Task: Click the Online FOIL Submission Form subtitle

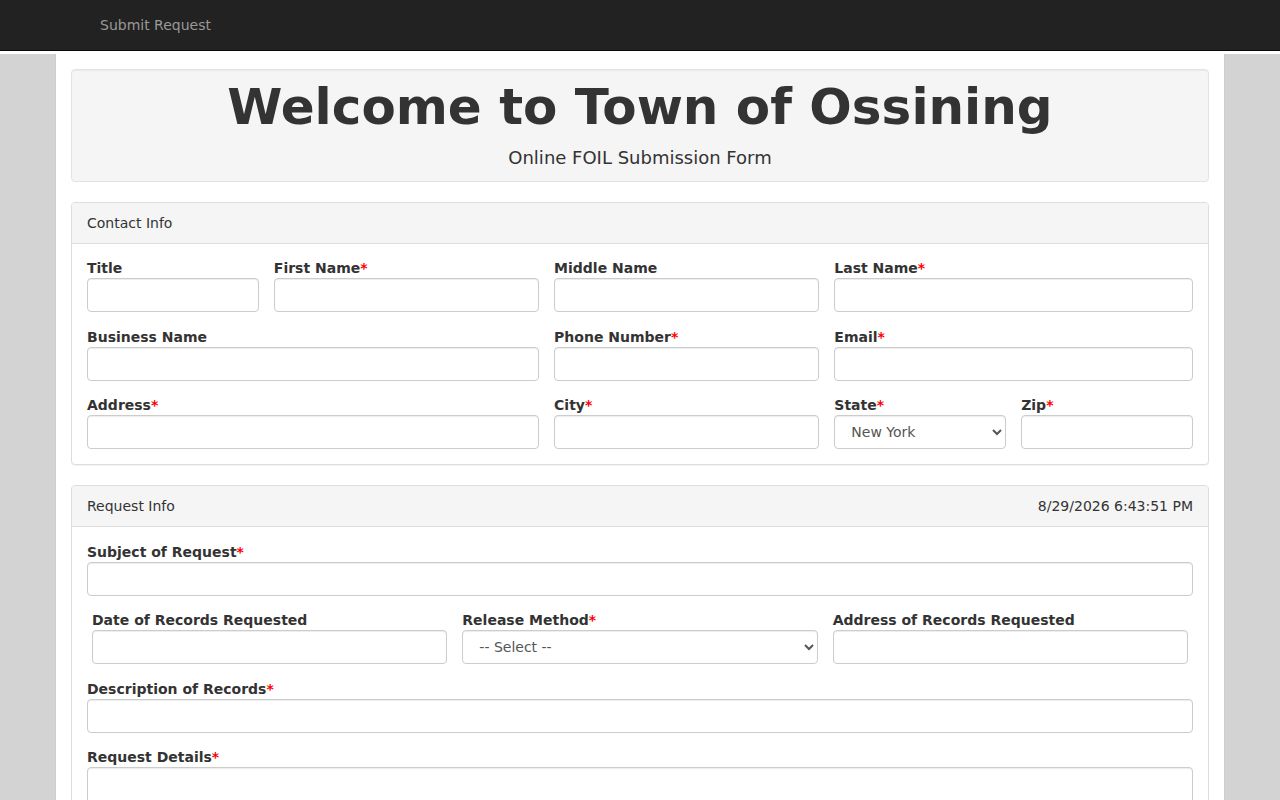Action: tap(640, 158)
